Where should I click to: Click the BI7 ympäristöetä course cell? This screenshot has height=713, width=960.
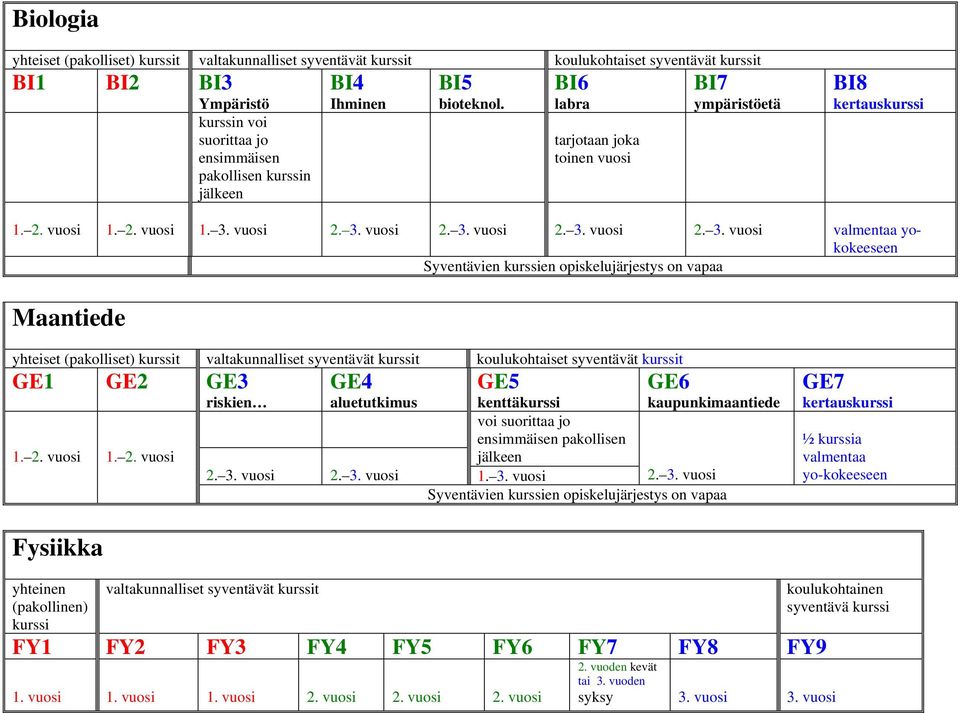755,91
